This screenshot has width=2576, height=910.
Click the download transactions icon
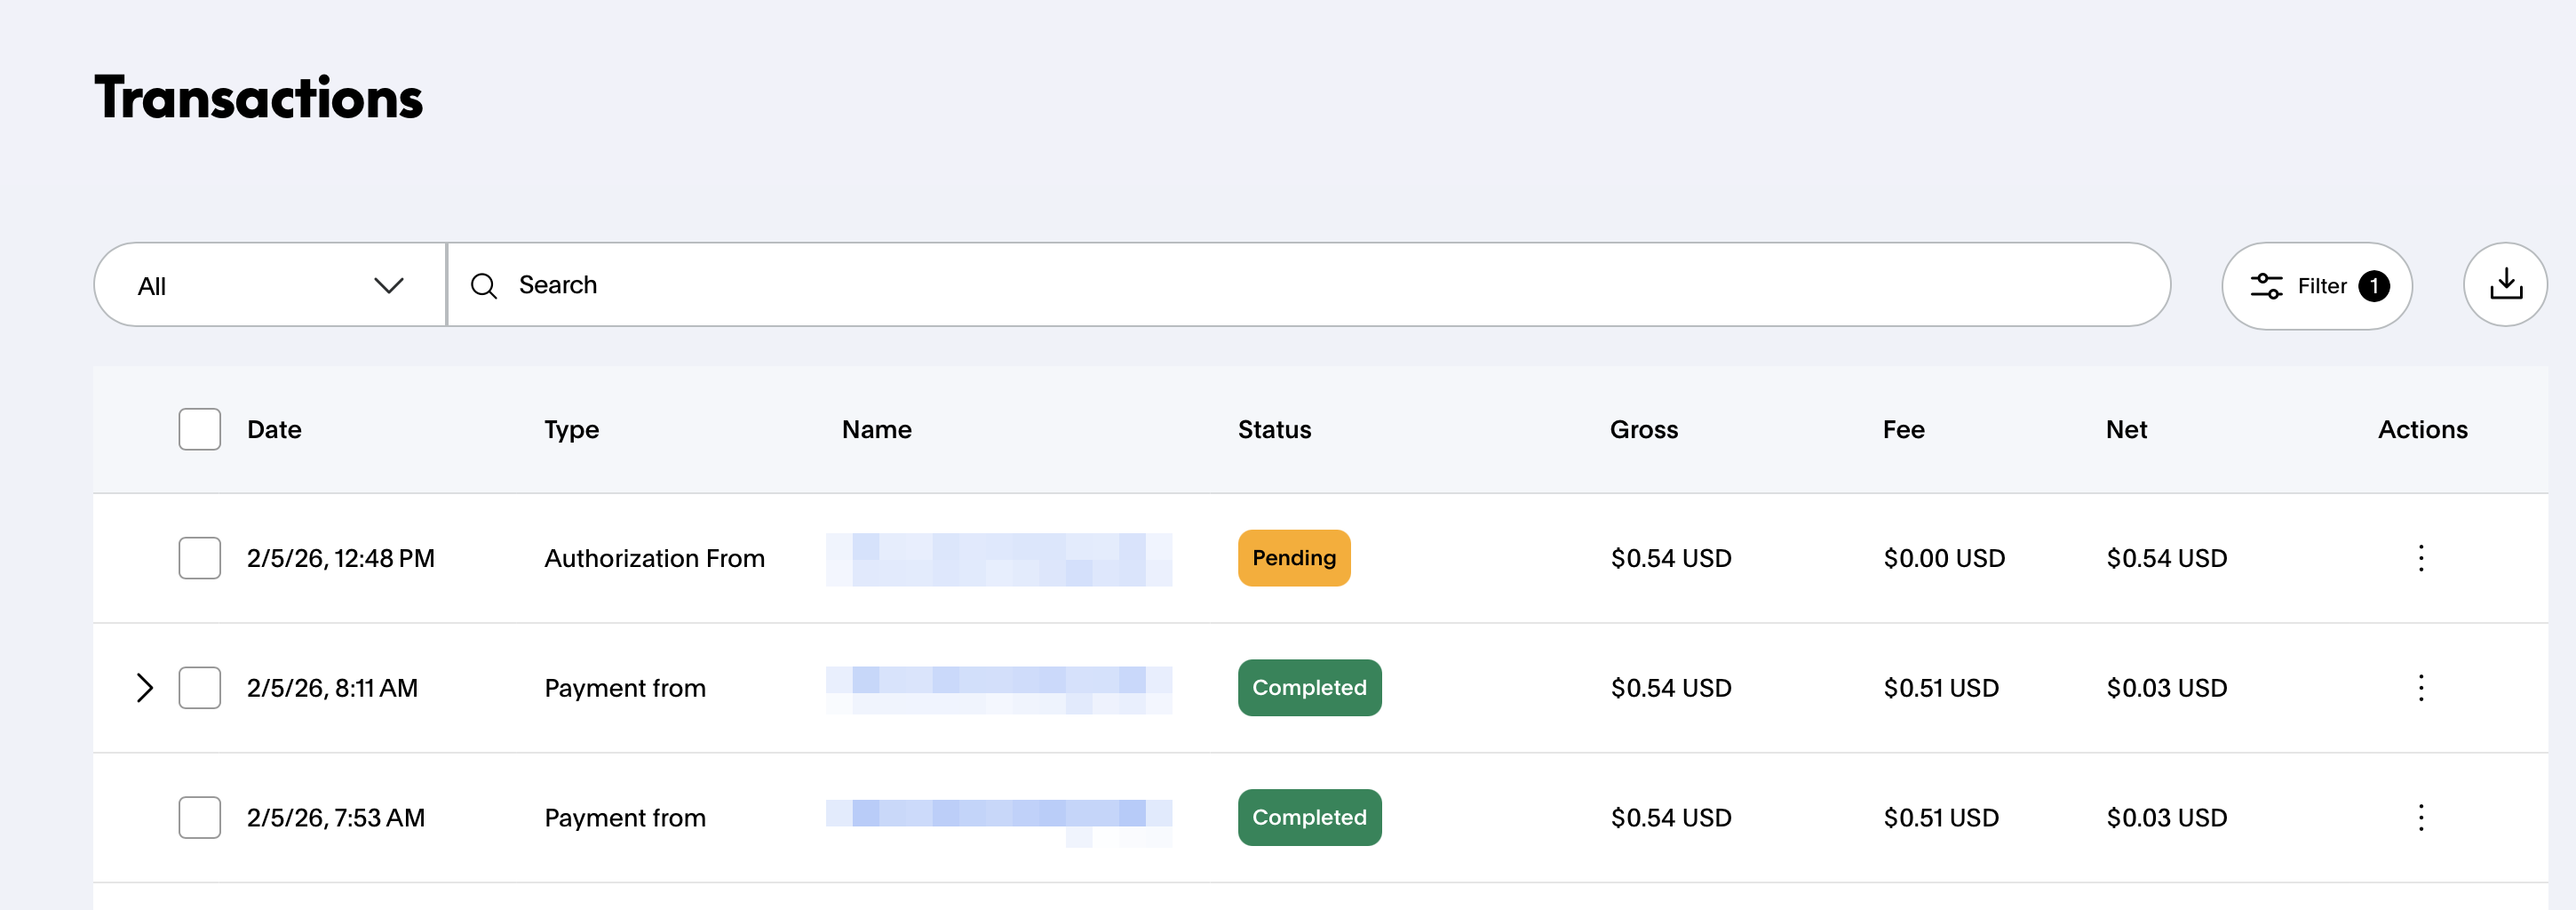click(x=2504, y=285)
